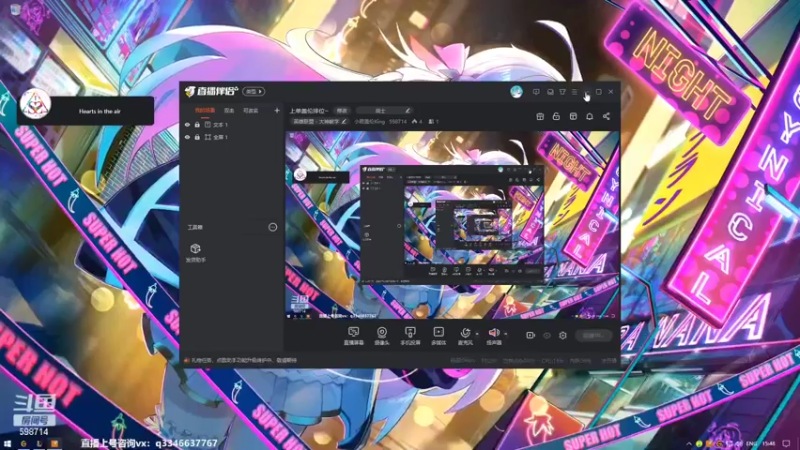Open the hamburger menu in title bar
The width and height of the screenshot is (800, 450).
(x=574, y=92)
